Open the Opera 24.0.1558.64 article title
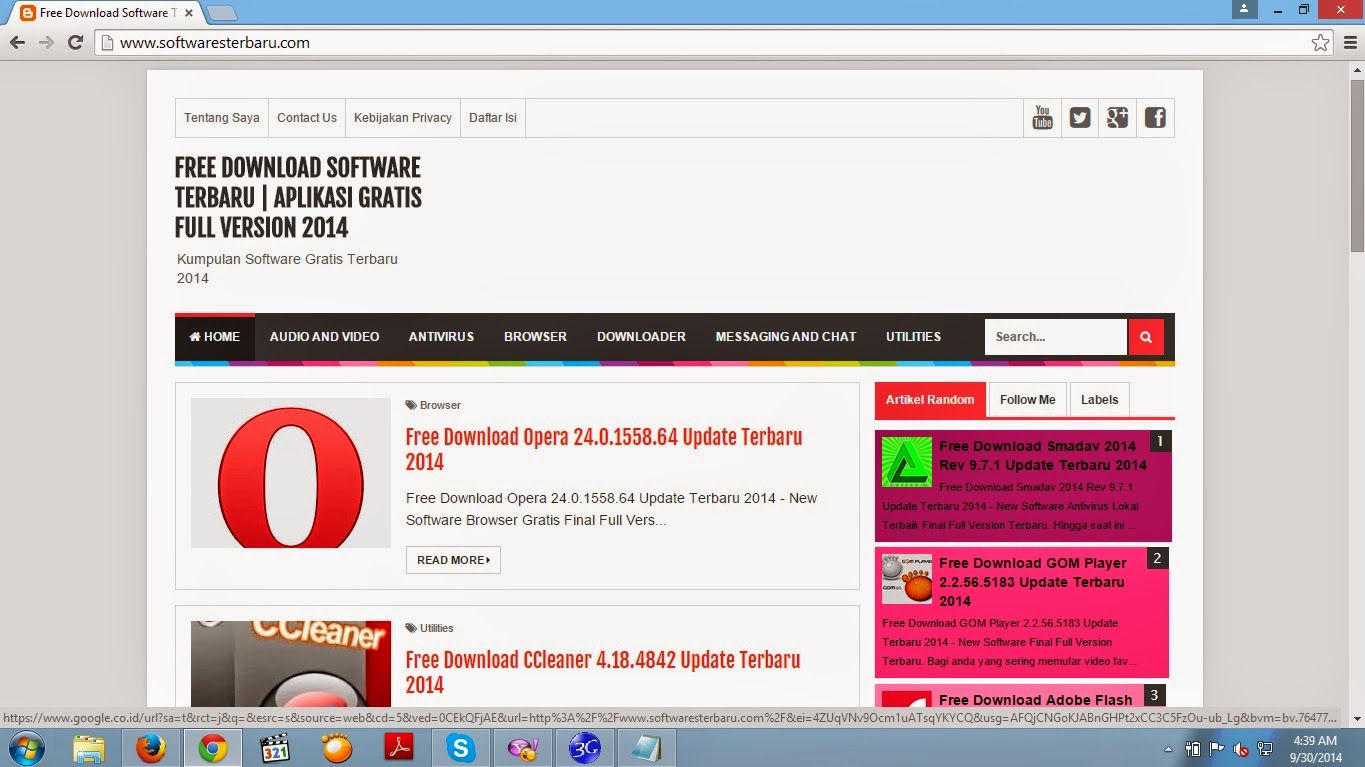1365x767 pixels. 604,449
